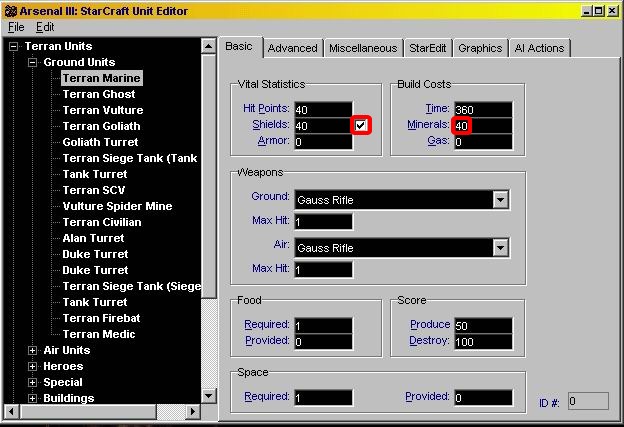624x427 pixels.
Task: Click the ID # field
Action: pyautogui.click(x=588, y=401)
